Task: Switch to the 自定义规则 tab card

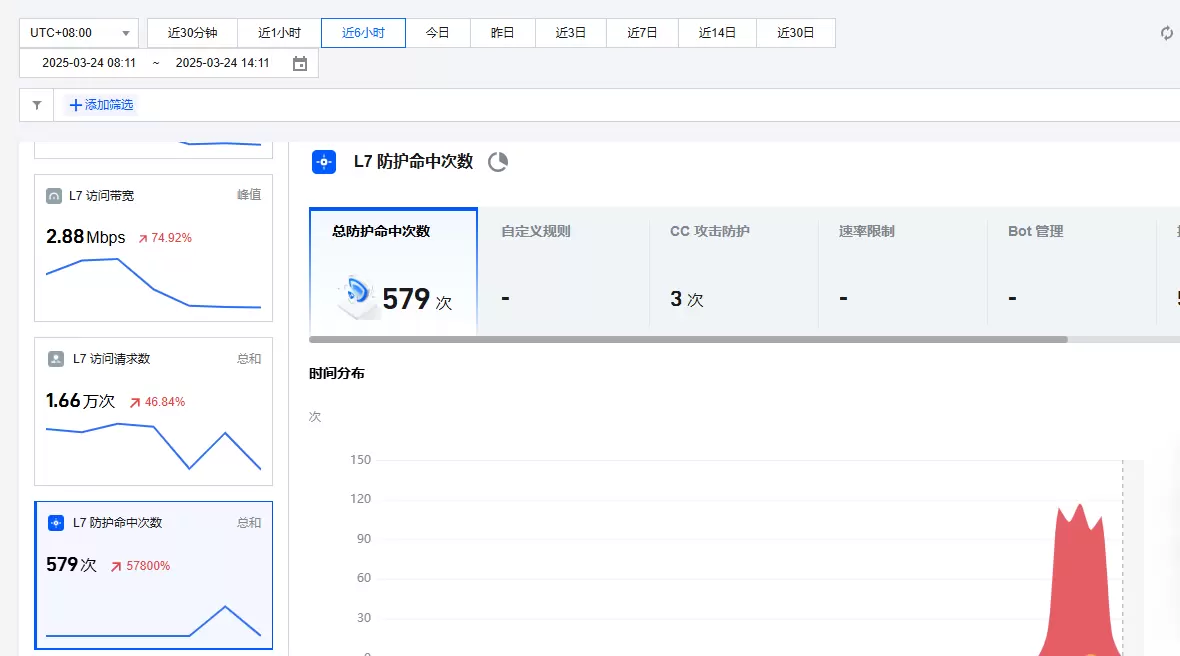Action: (x=563, y=272)
